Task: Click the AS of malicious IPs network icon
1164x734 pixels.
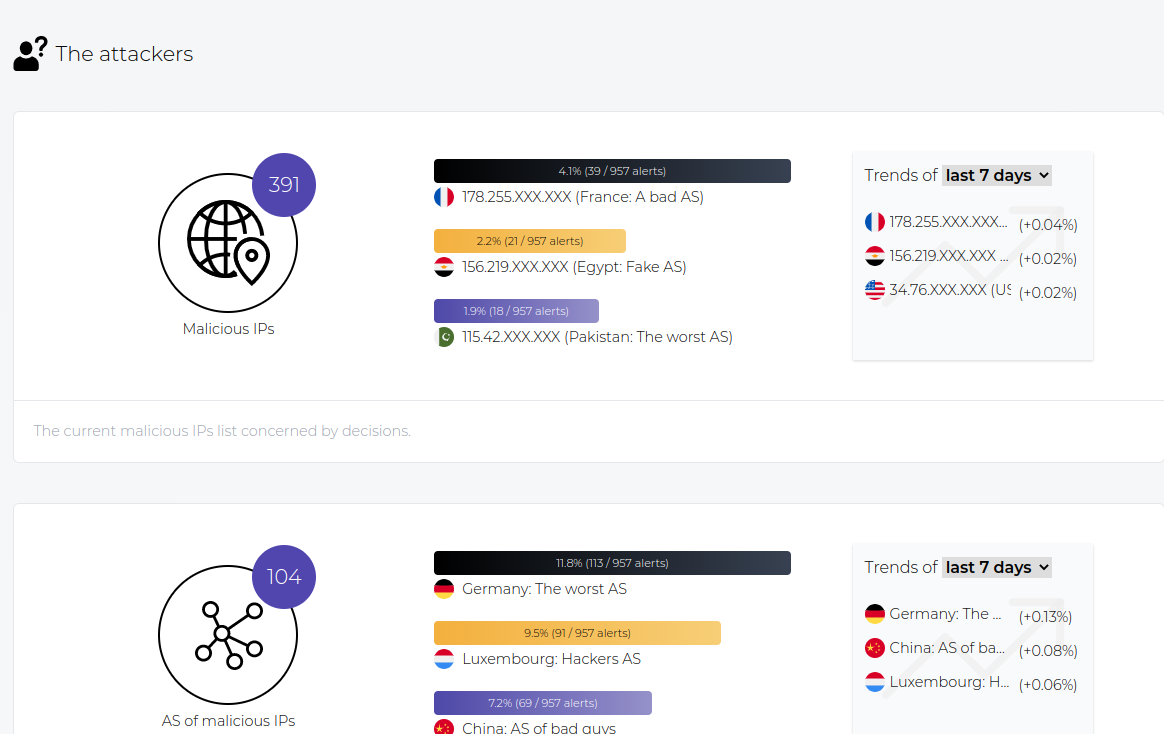Action: coord(228,634)
